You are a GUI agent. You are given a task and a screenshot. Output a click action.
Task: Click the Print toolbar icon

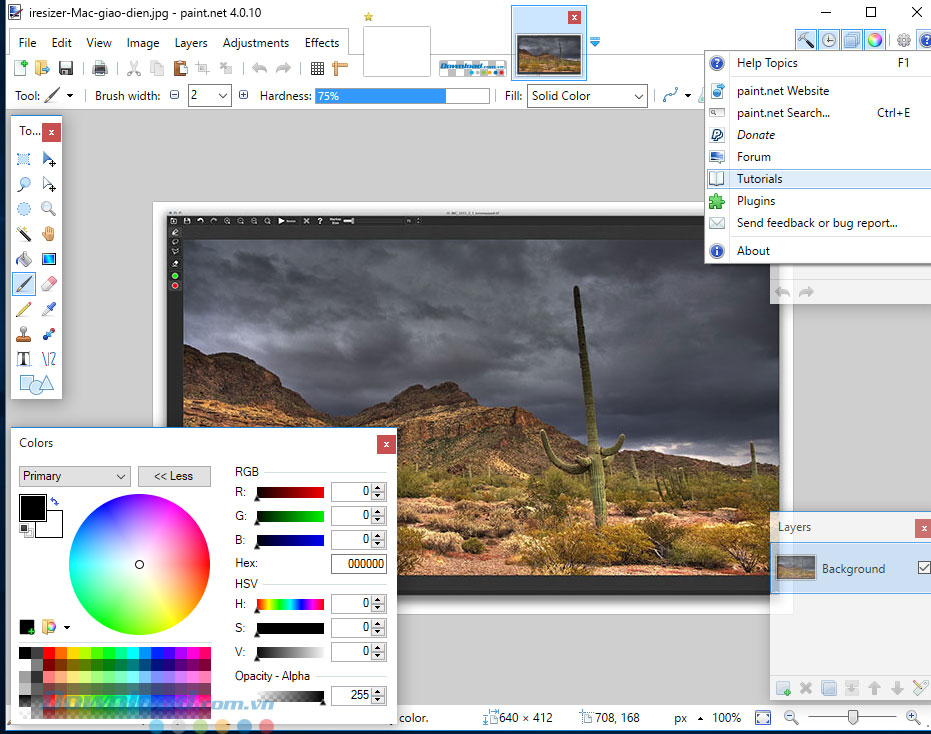[100, 68]
